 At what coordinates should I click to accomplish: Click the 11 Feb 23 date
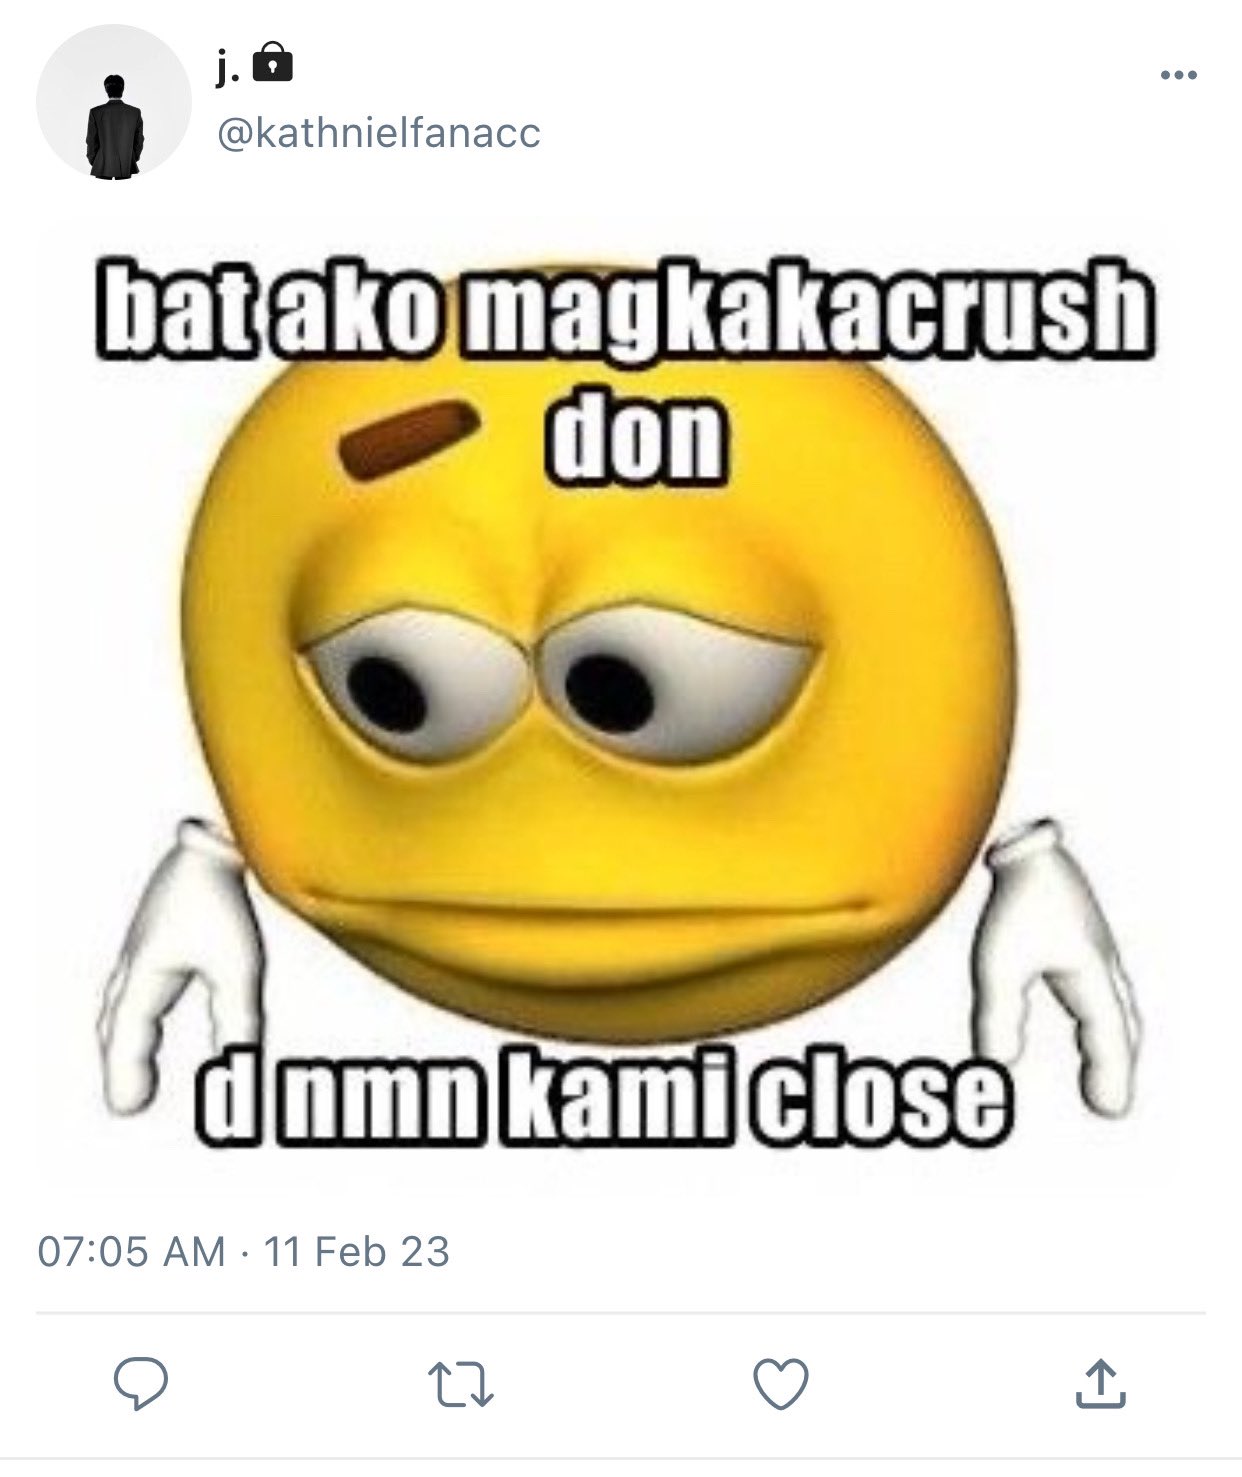click(x=356, y=1252)
